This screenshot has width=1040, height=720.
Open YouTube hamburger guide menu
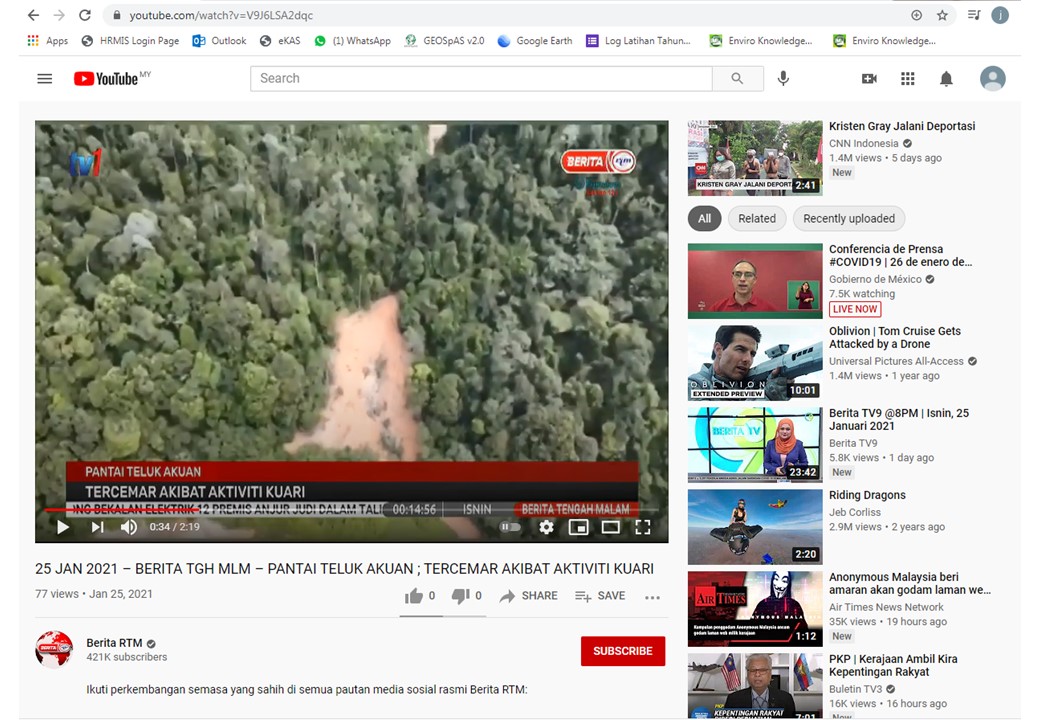(x=44, y=79)
